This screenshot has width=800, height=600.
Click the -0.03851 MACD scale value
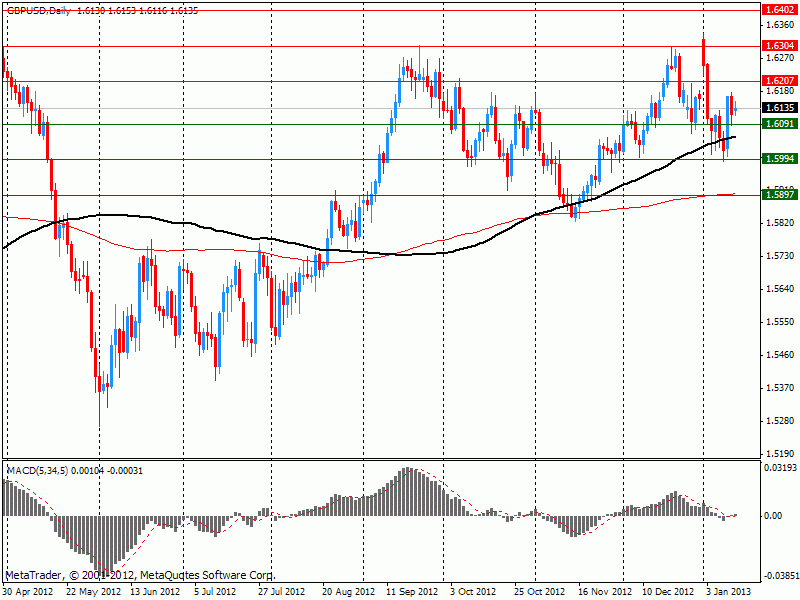(x=780, y=576)
